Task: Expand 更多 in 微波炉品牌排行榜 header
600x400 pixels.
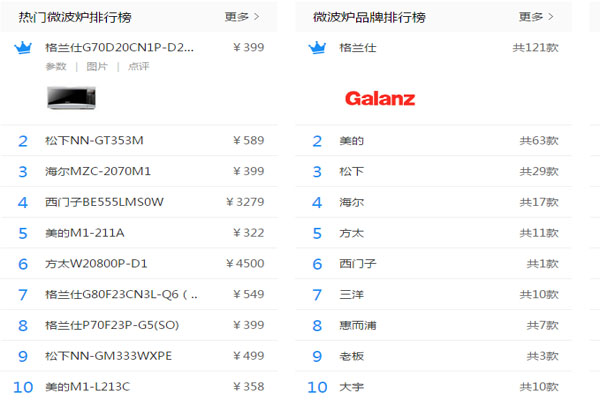Action: click(x=536, y=17)
